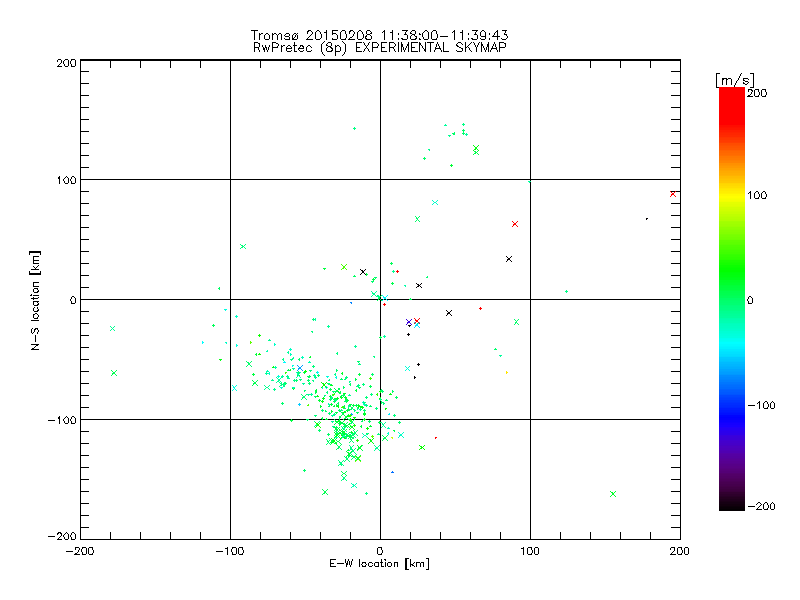The image size is (800, 600).
Task: Select the colorbar tick label '200'
Action: click(757, 93)
